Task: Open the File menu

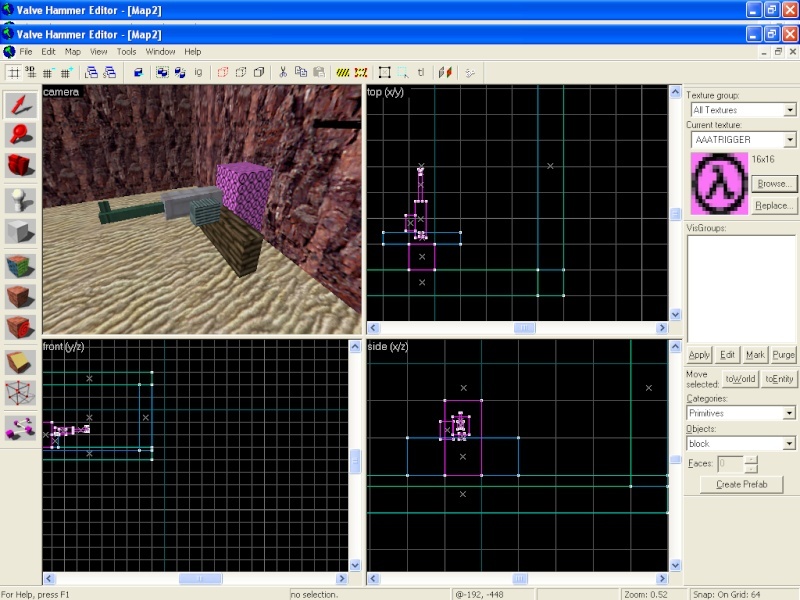Action: click(x=26, y=52)
